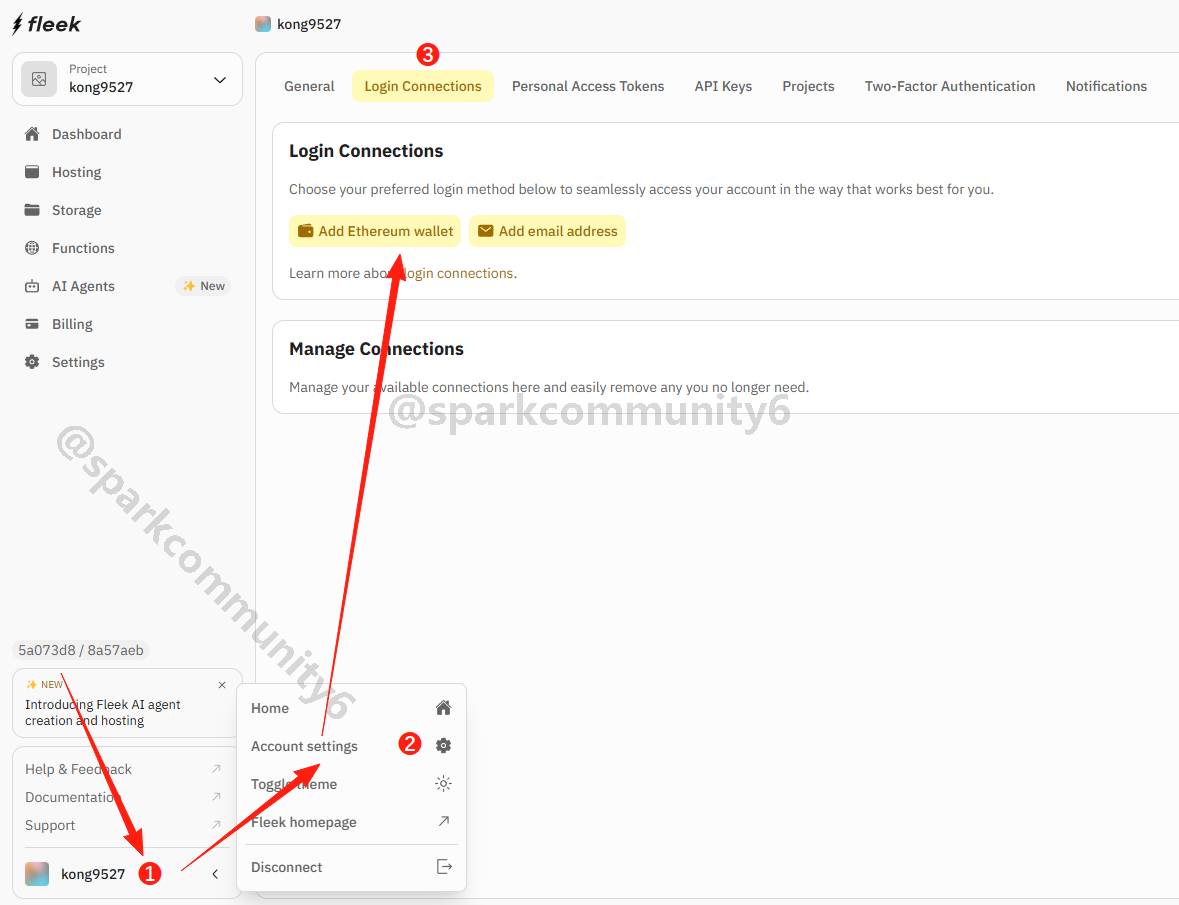
Task: Click the Home house icon in popup menu
Action: [x=444, y=707]
